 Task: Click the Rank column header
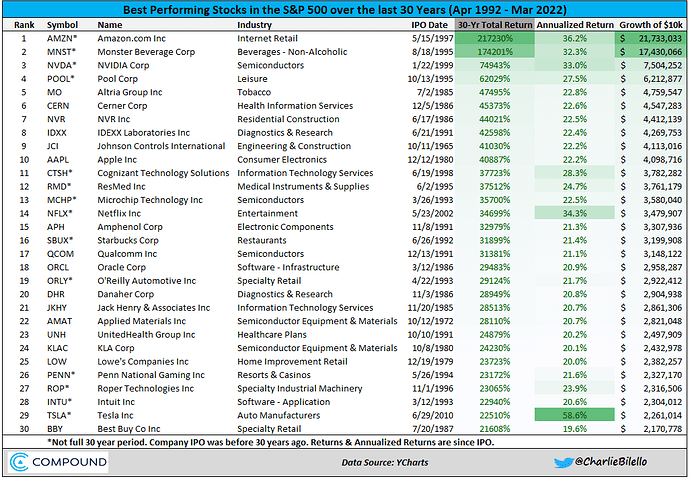click(24, 25)
